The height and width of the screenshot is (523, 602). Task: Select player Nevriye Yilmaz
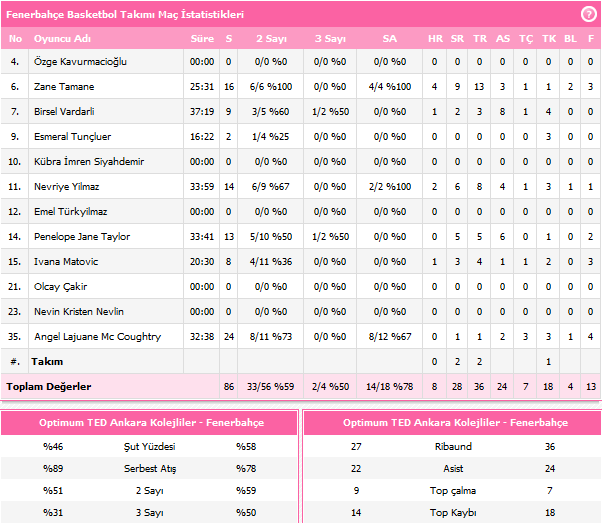tap(66, 186)
